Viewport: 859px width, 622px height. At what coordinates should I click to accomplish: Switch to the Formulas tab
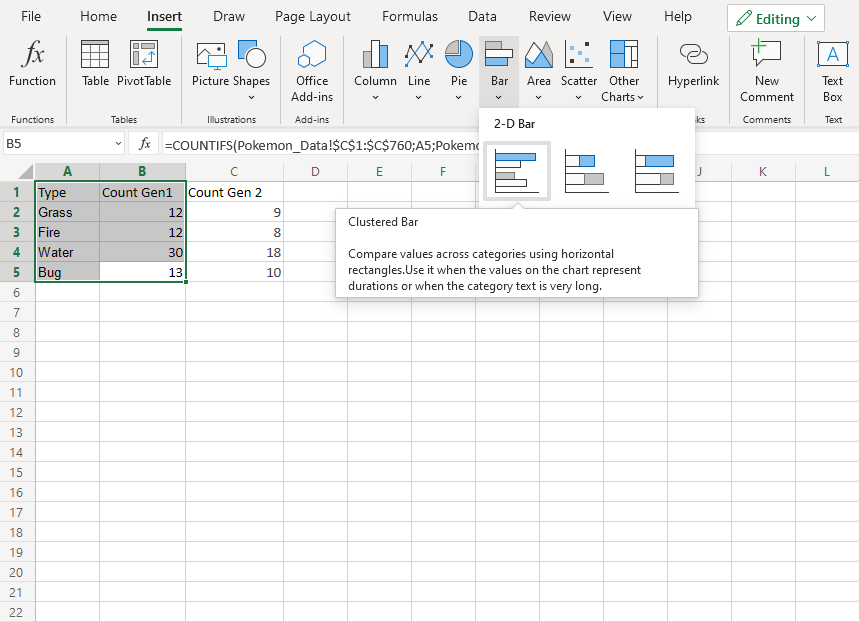(409, 17)
